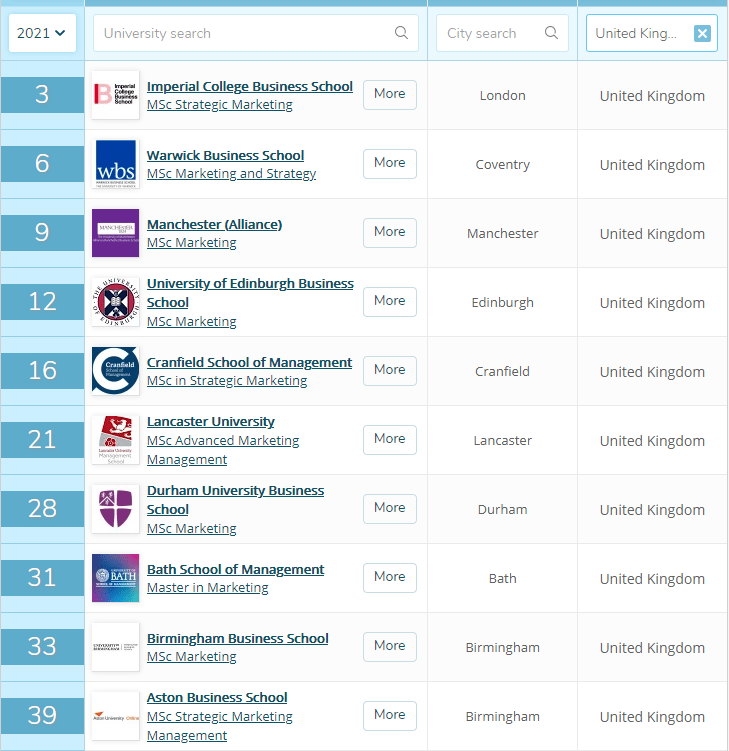Open University of Edinburgh Business School link
The image size is (729, 751).
[250, 293]
